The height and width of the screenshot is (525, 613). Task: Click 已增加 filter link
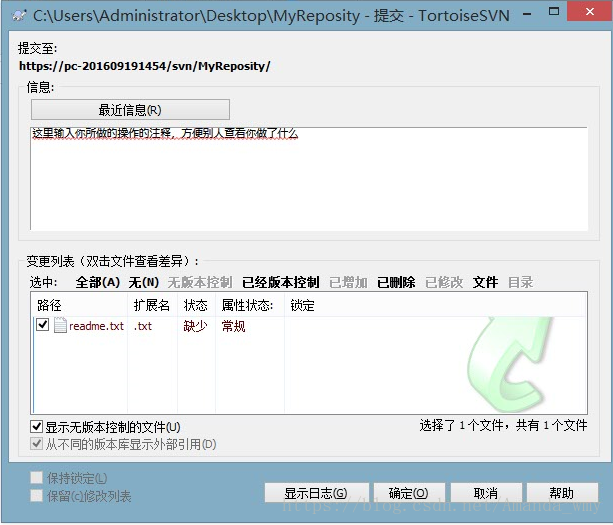[x=348, y=282]
